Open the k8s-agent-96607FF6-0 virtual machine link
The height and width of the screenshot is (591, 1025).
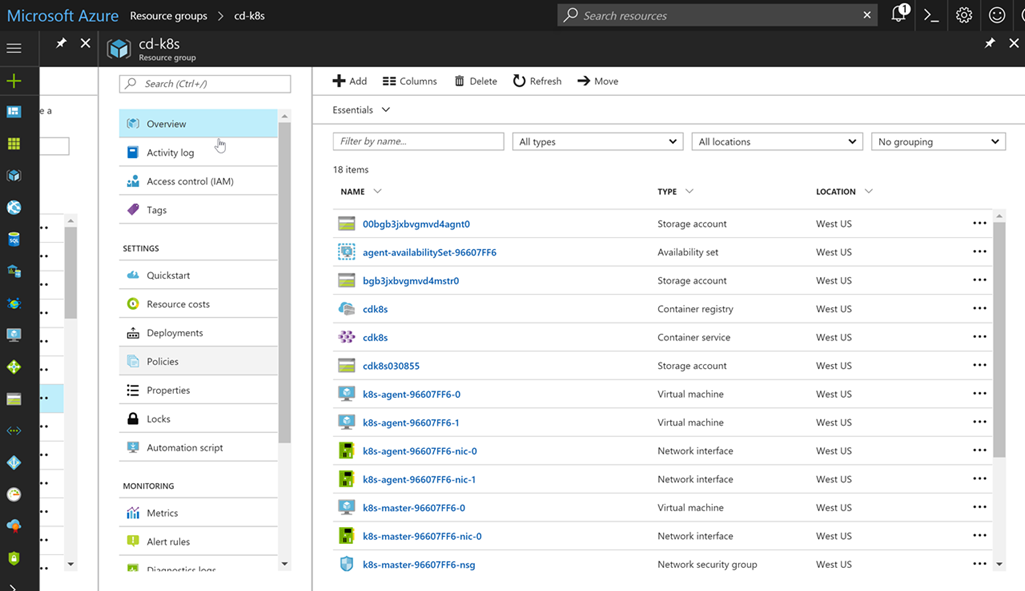pos(411,394)
